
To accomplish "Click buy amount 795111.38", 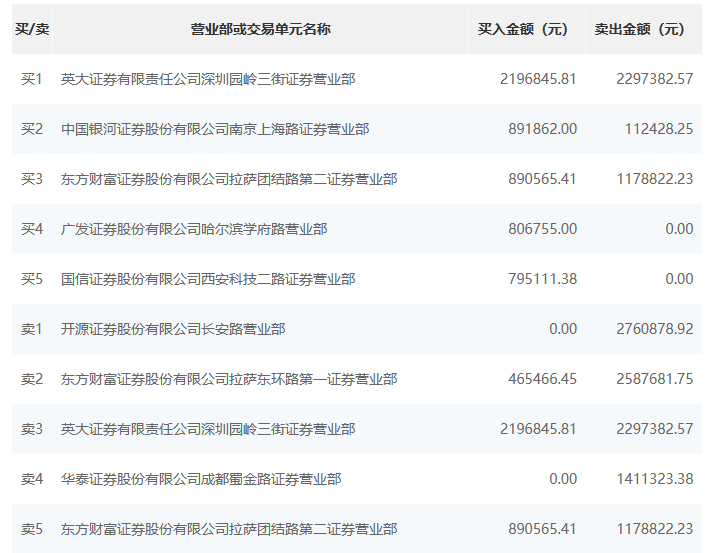I will (542, 279).
